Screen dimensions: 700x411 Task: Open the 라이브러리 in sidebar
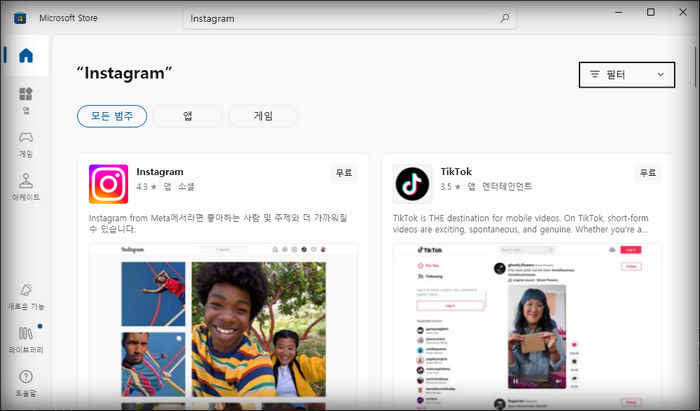click(x=26, y=340)
